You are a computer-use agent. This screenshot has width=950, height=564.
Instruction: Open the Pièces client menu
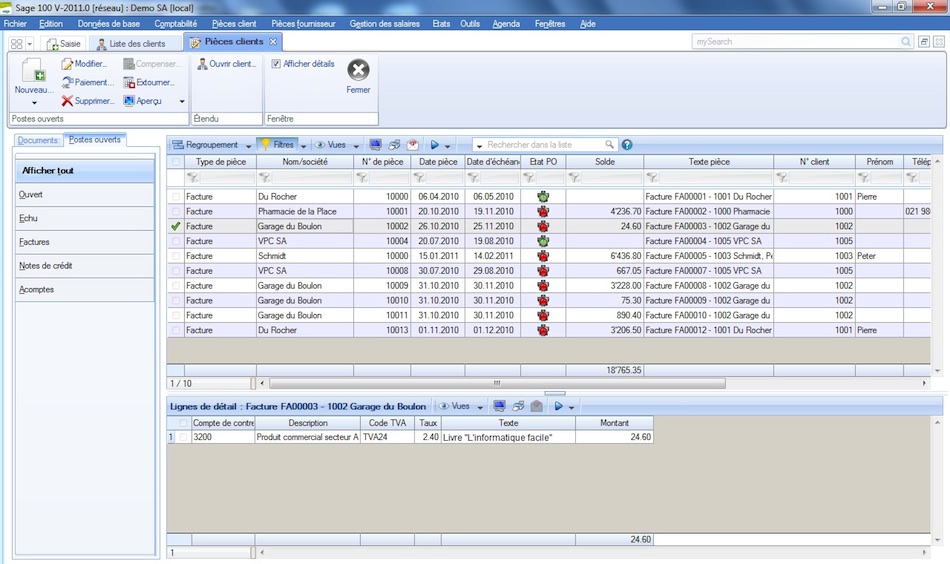tap(234, 24)
